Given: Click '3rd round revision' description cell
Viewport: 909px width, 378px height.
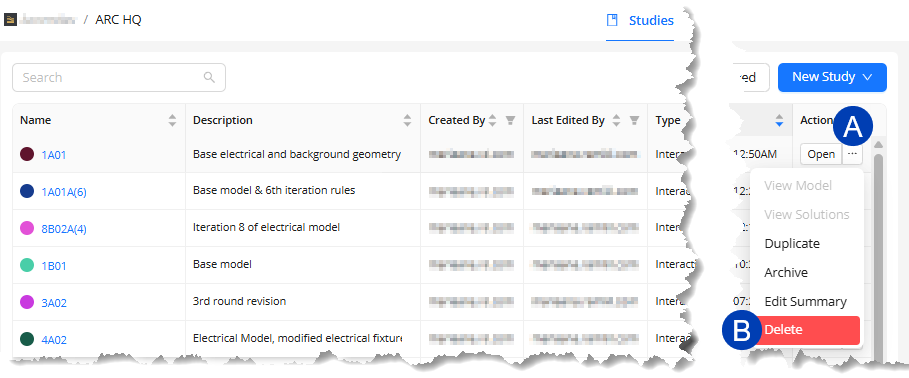Looking at the screenshot, I should (239, 301).
